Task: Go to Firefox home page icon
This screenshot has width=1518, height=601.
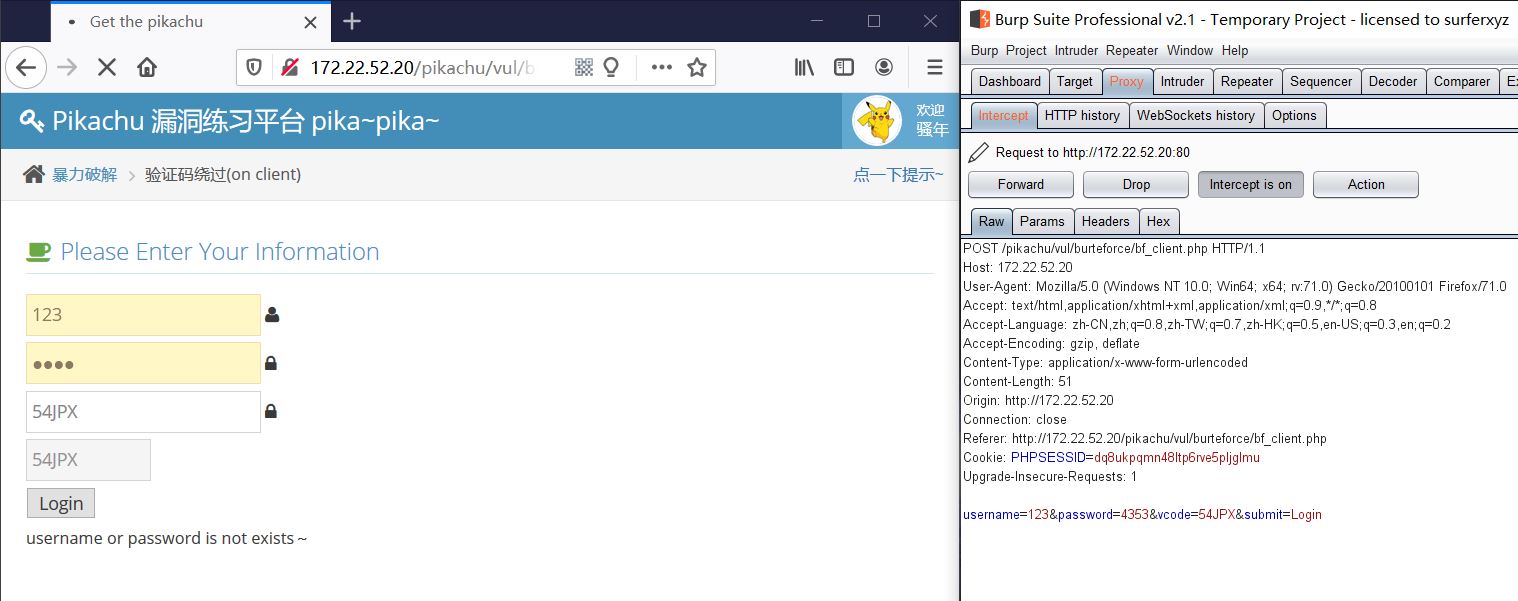Action: (147, 68)
